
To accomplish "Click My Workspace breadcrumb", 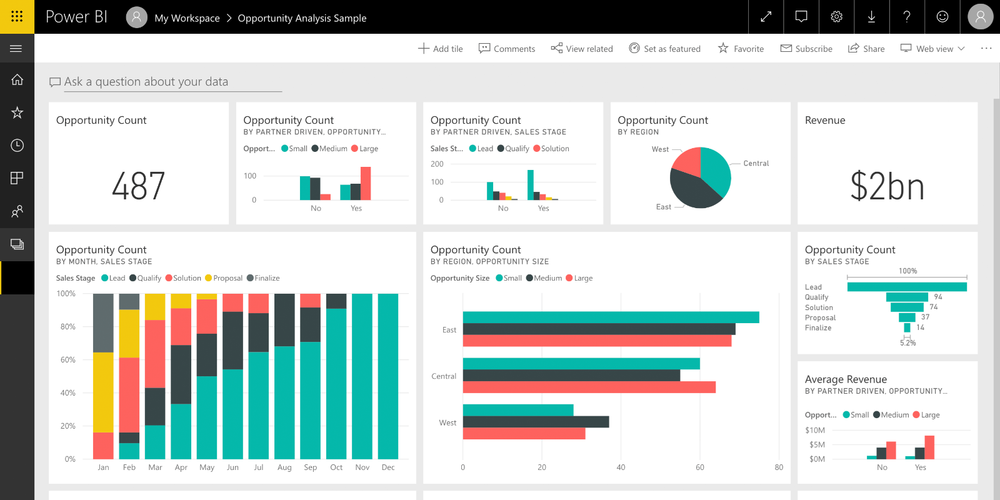I will 186,18.
